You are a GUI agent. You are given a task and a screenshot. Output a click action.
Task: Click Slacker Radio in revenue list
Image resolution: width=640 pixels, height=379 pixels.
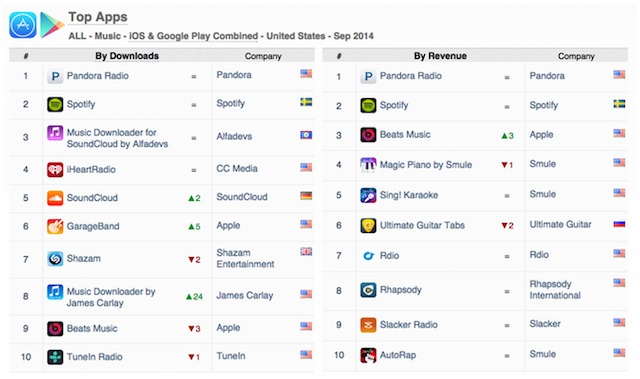pyautogui.click(x=409, y=325)
